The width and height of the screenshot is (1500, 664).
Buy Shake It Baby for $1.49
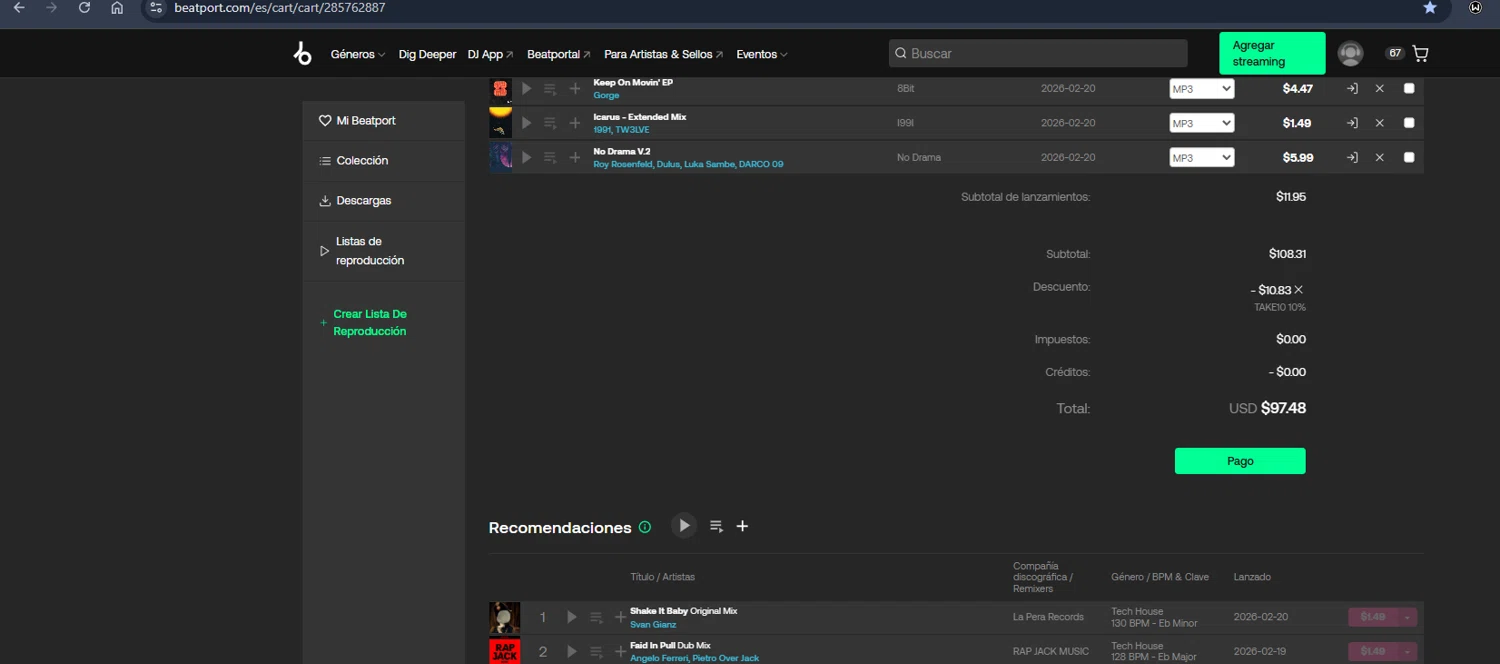click(1373, 617)
